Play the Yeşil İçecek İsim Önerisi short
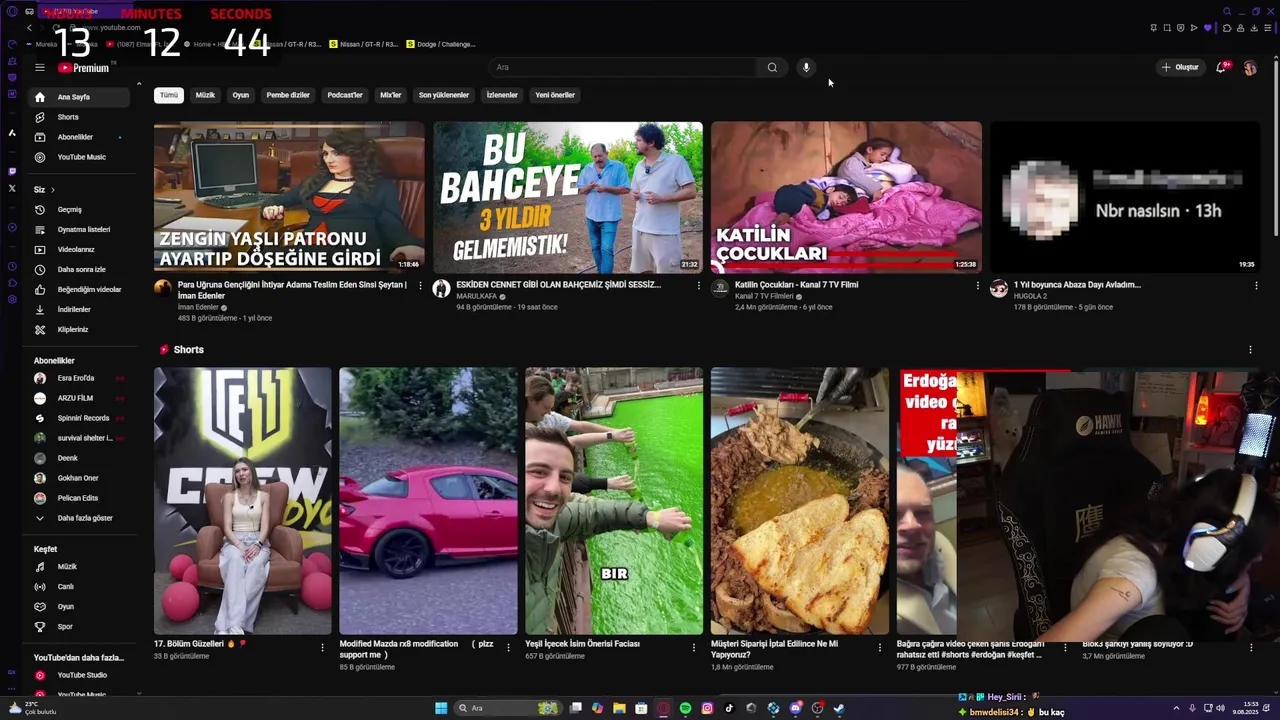 614,501
